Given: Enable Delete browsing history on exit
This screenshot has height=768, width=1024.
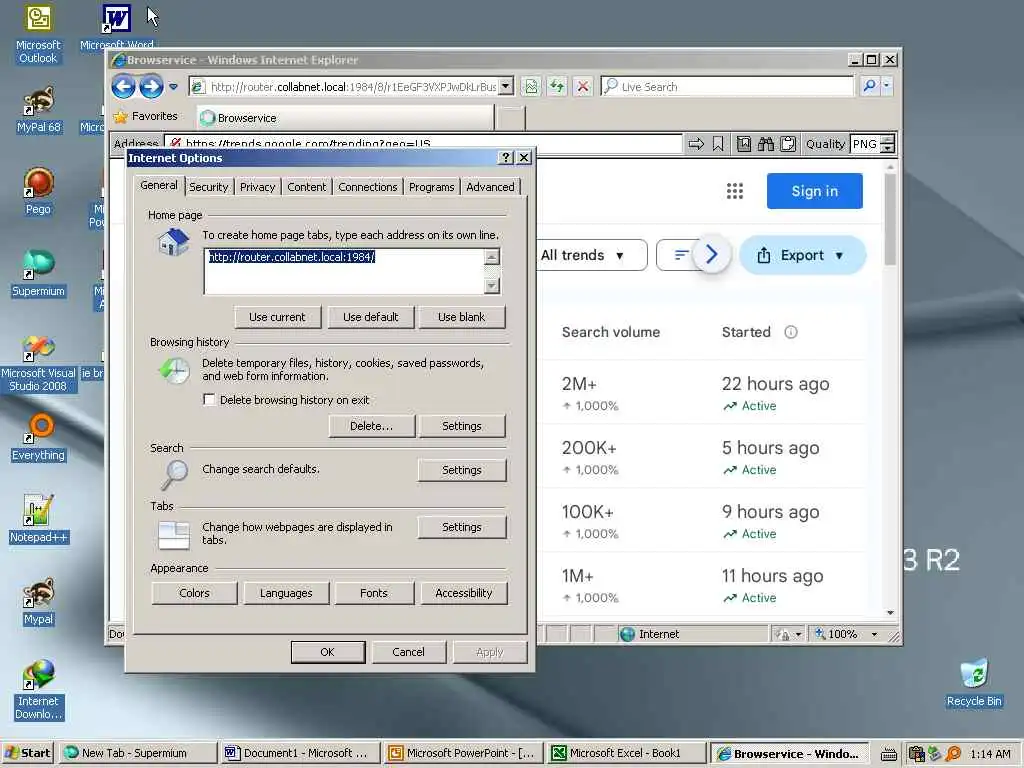Looking at the screenshot, I should pyautogui.click(x=209, y=400).
